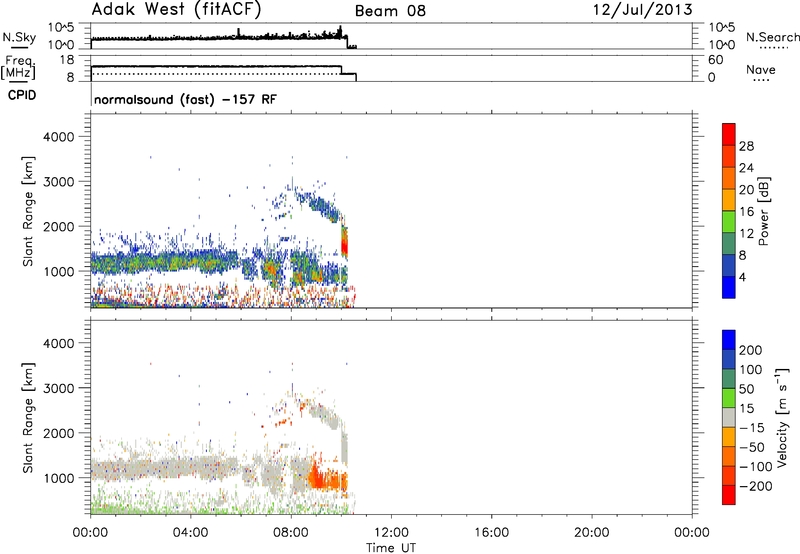
Task: Click the blue 4 dB Power color segment
Action: pos(729,287)
